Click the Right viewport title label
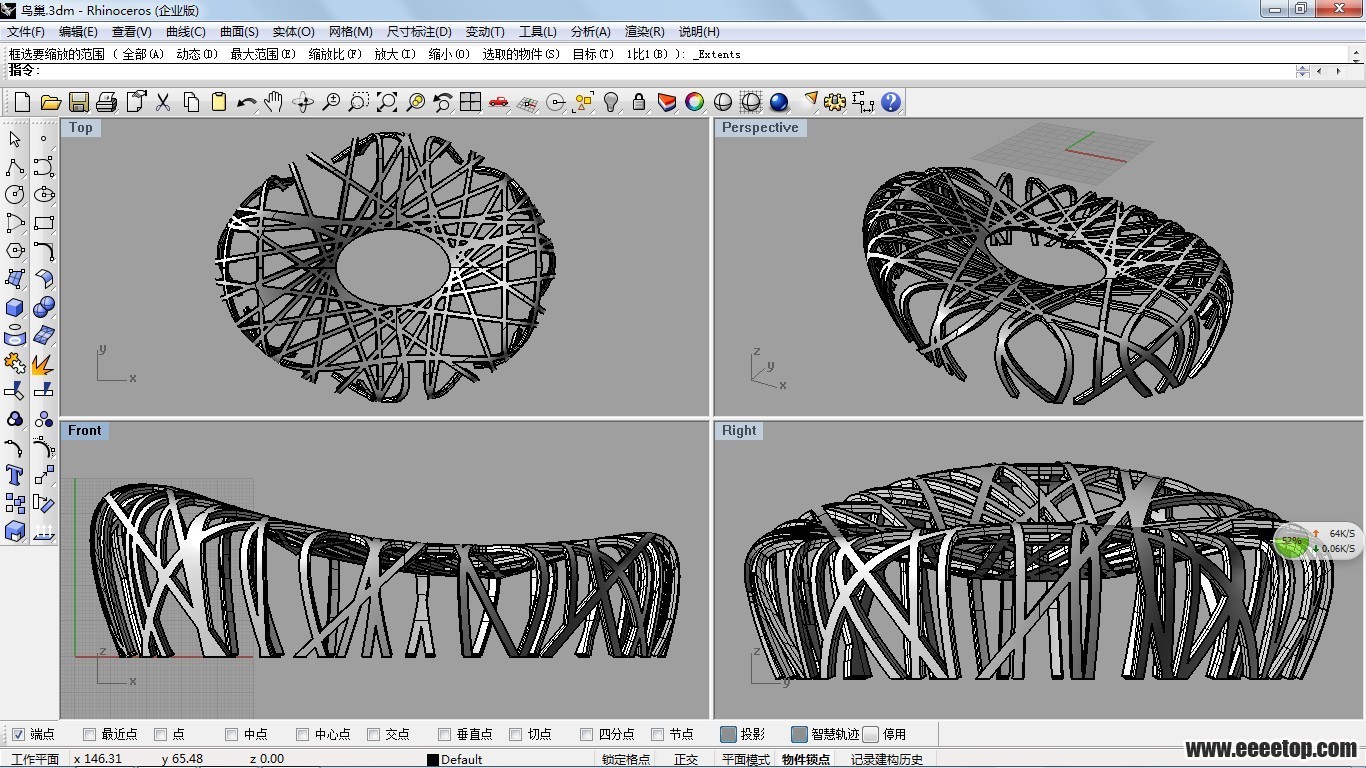1366x768 pixels. pos(739,430)
